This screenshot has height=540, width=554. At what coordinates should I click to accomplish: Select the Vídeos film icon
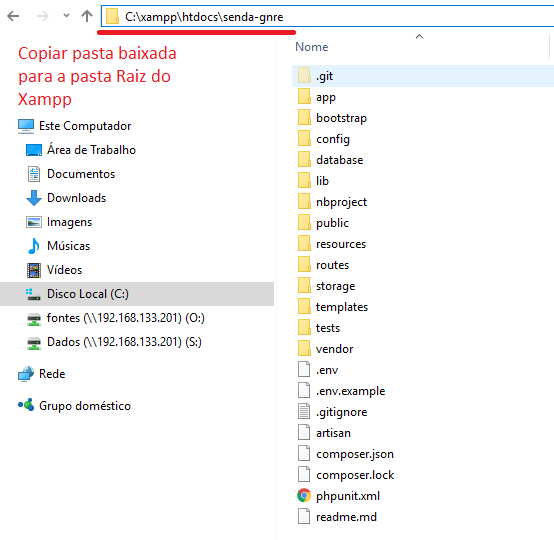[34, 270]
